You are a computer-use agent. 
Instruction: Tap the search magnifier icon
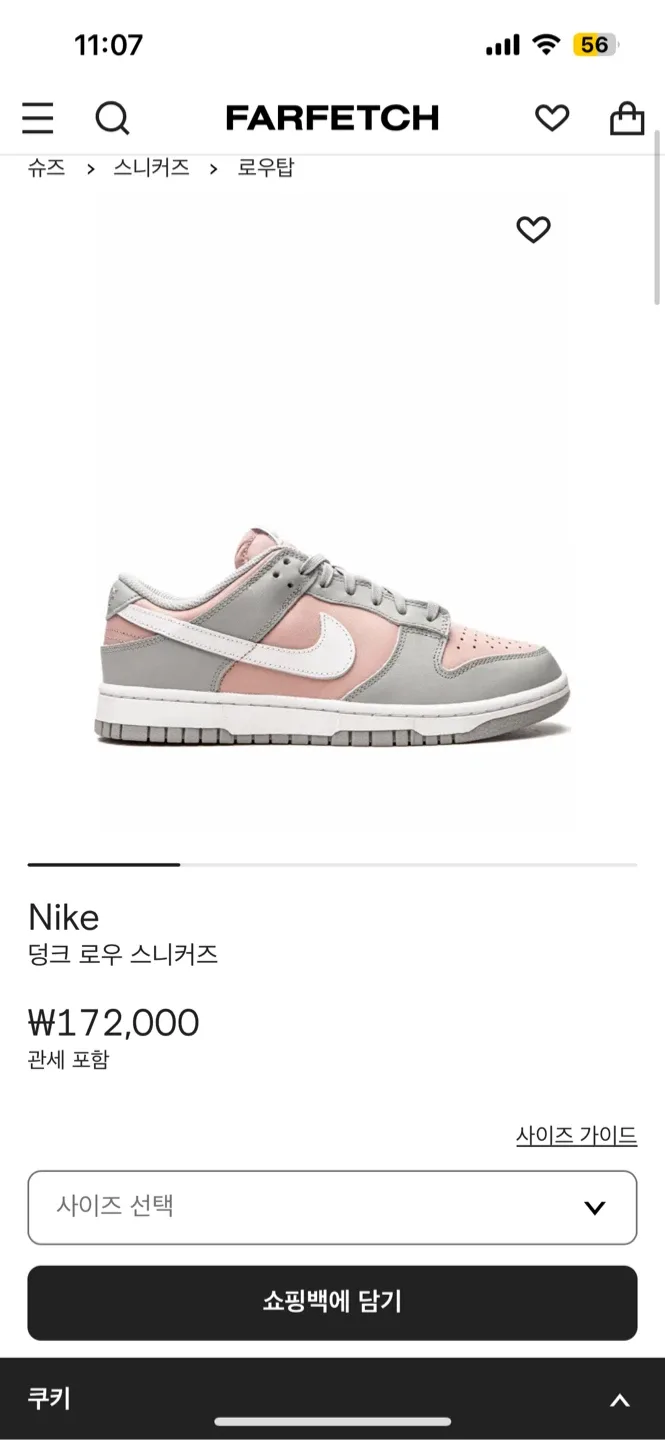(112, 118)
